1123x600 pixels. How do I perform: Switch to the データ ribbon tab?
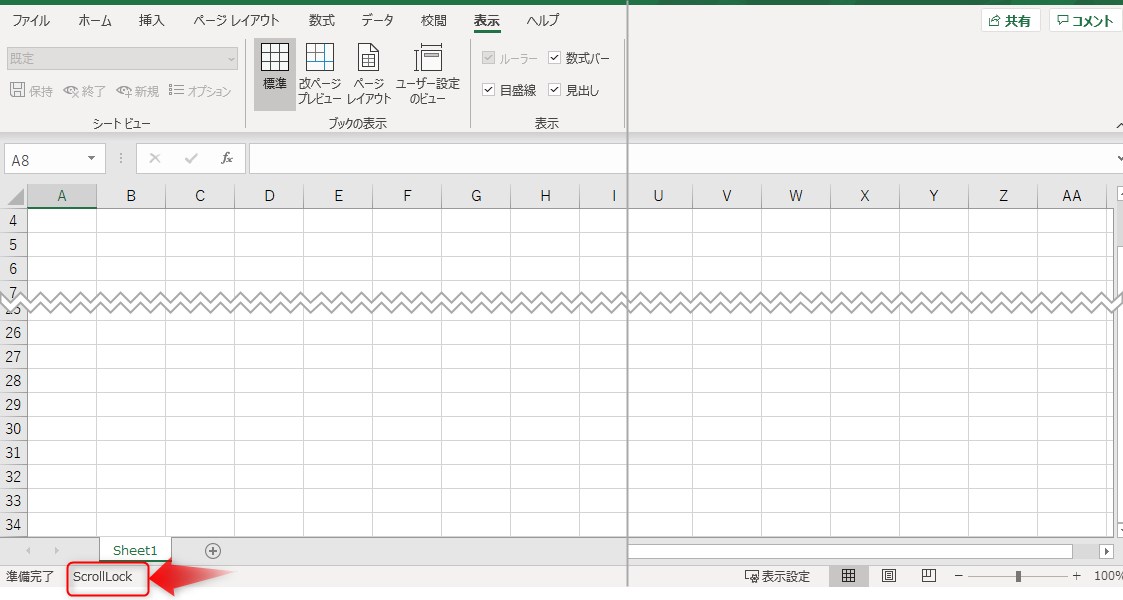378,19
